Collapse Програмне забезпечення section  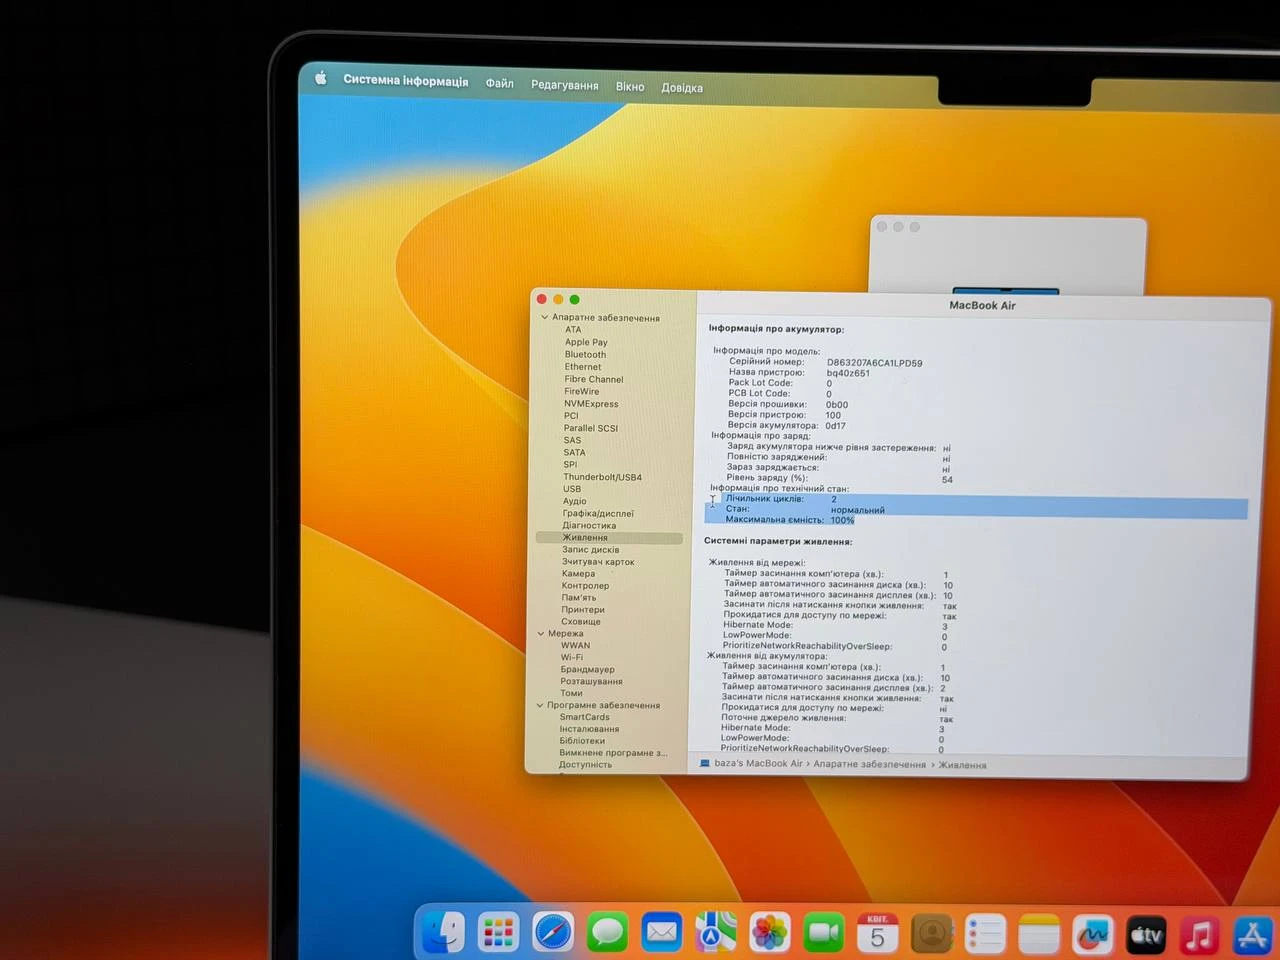pyautogui.click(x=540, y=705)
